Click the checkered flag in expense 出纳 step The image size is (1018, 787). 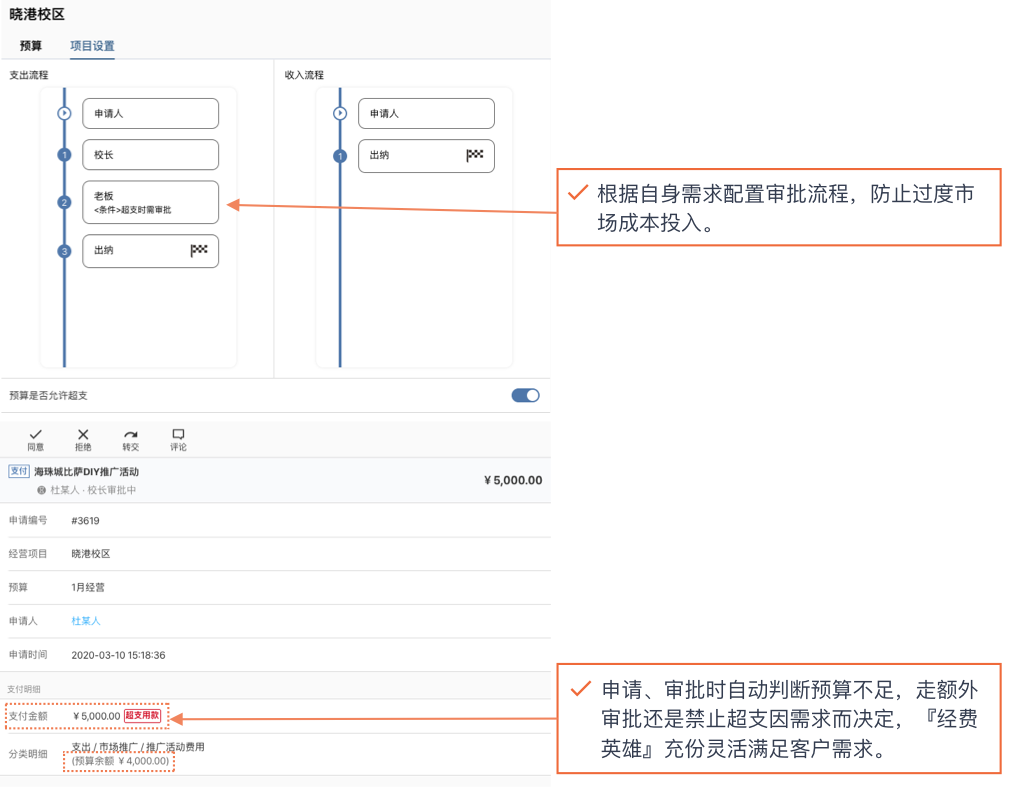click(x=199, y=251)
